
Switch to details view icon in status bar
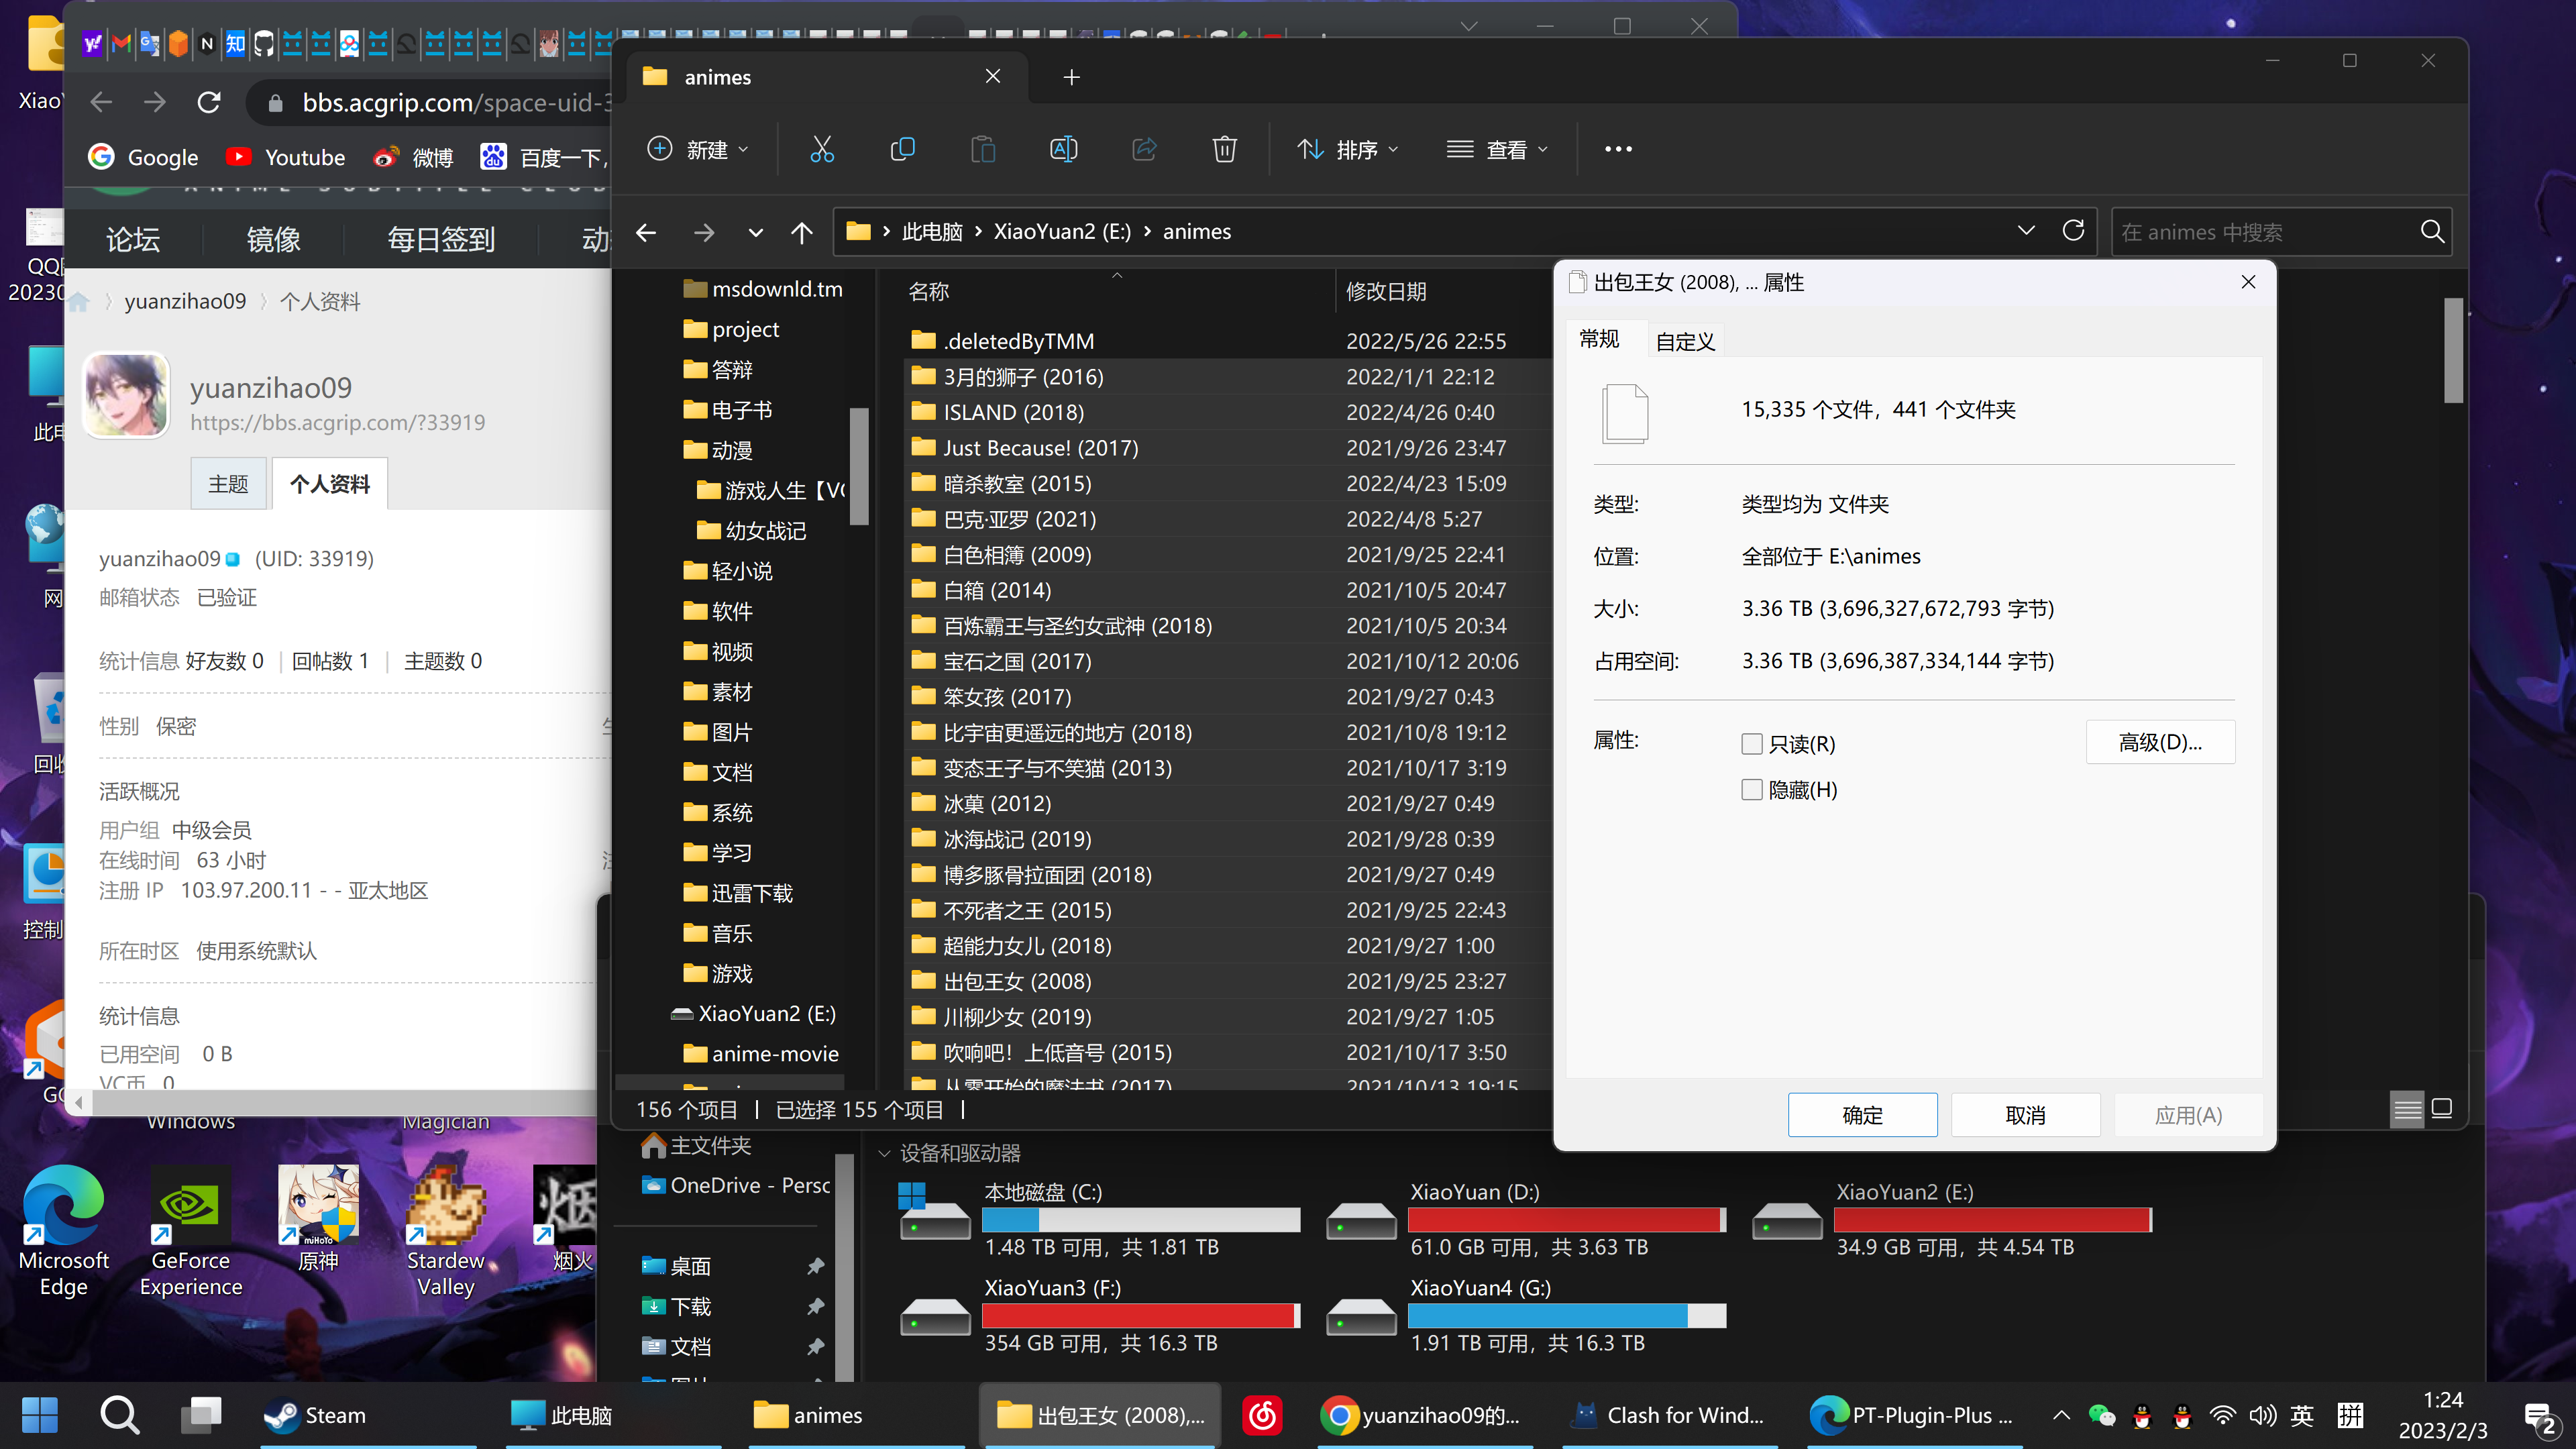[x=2407, y=1109]
